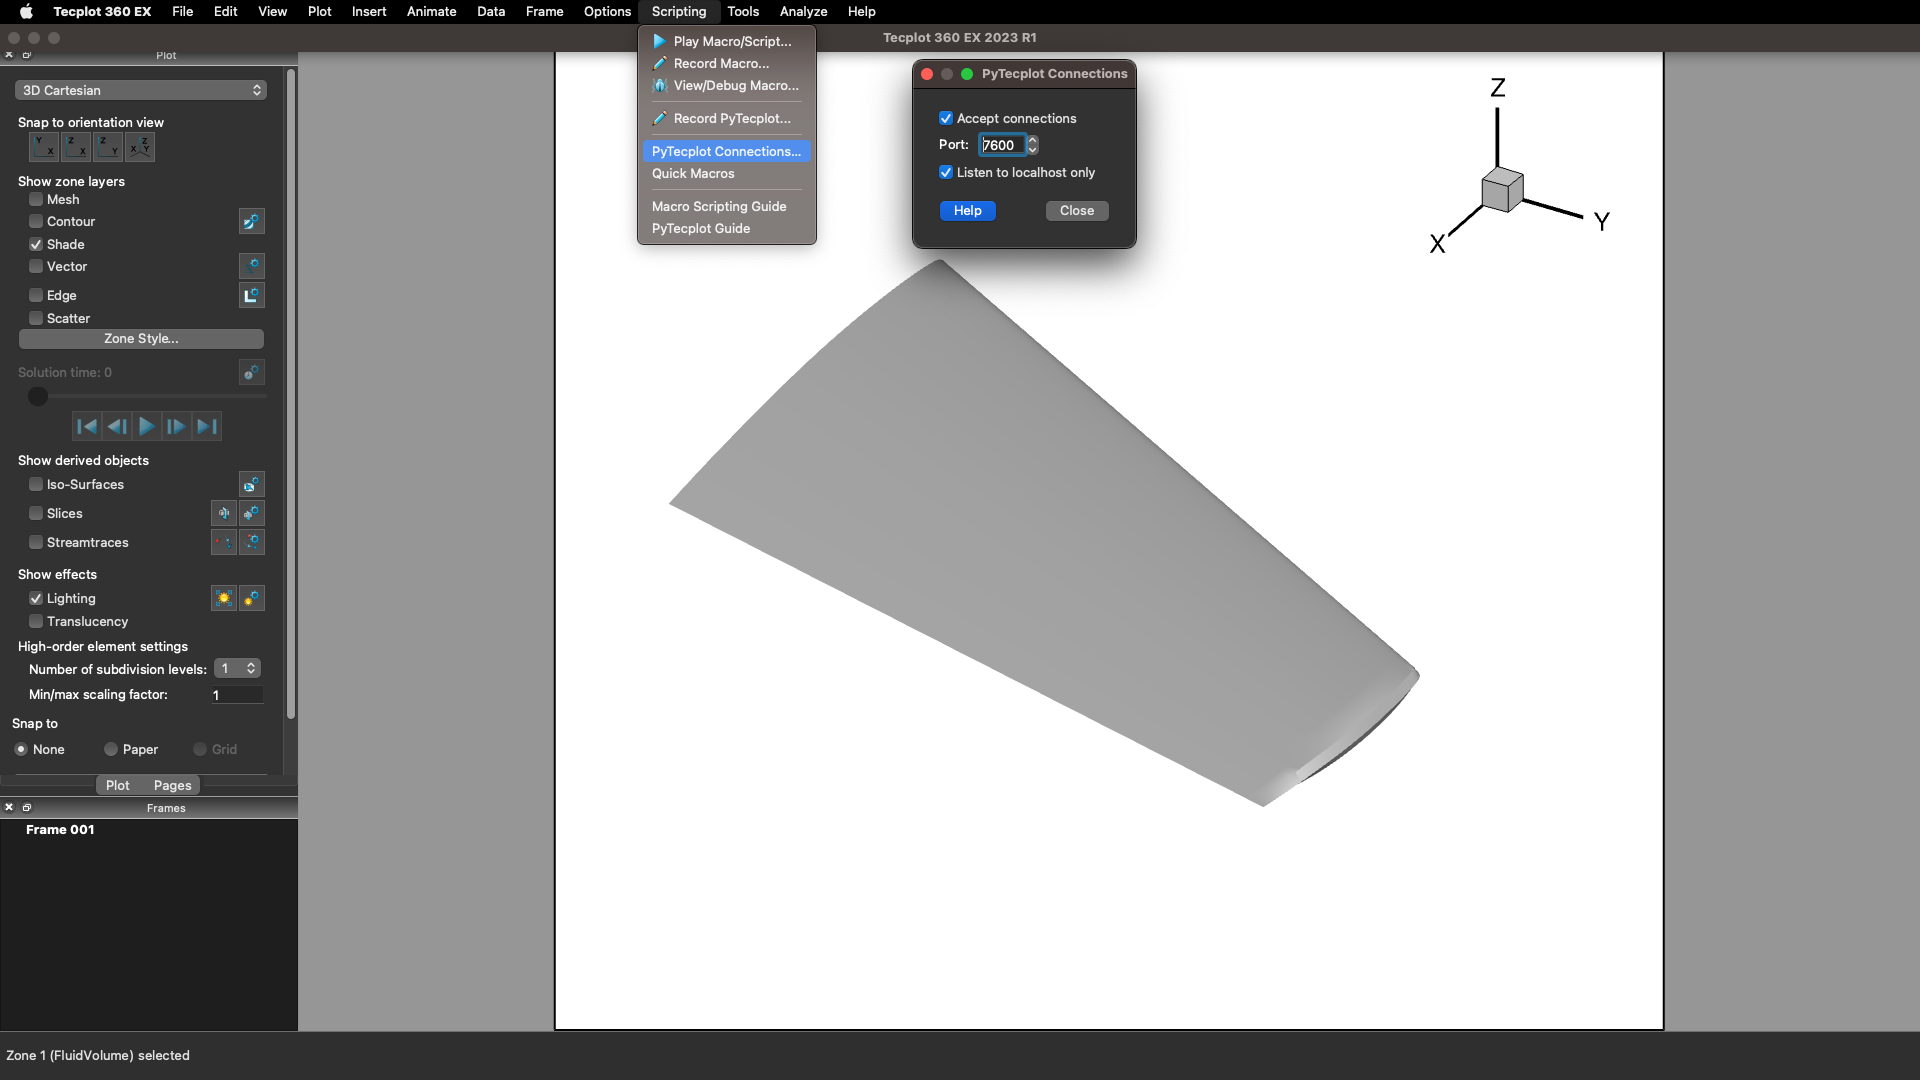Disable the Lighting effect
The height and width of the screenshot is (1080, 1920).
tap(36, 598)
